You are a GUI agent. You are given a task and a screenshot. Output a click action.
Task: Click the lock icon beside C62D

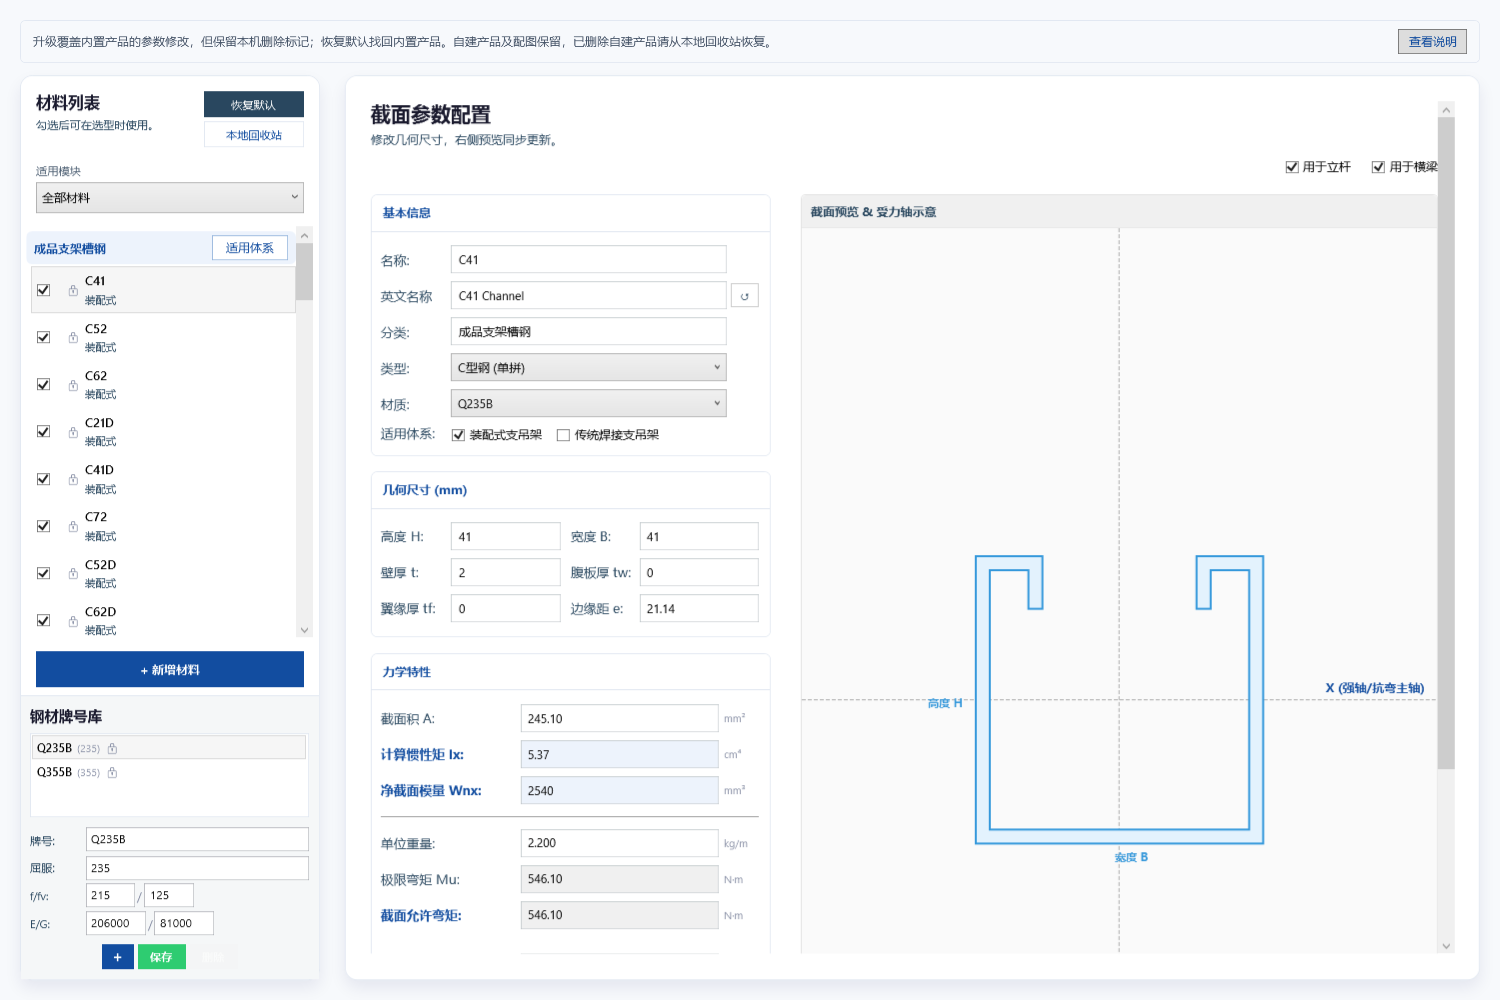73,621
